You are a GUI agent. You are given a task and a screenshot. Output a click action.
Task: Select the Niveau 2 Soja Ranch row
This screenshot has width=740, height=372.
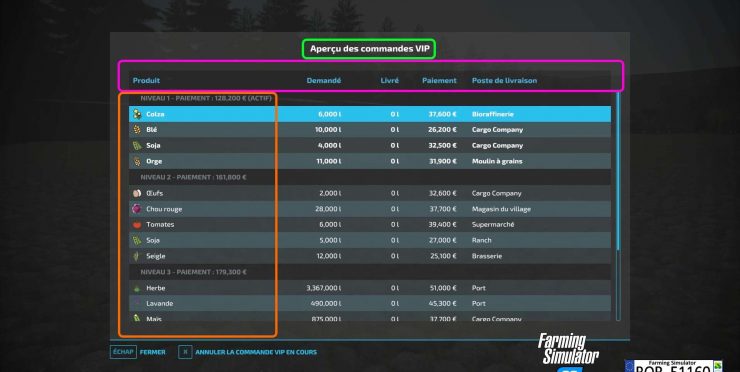point(370,240)
